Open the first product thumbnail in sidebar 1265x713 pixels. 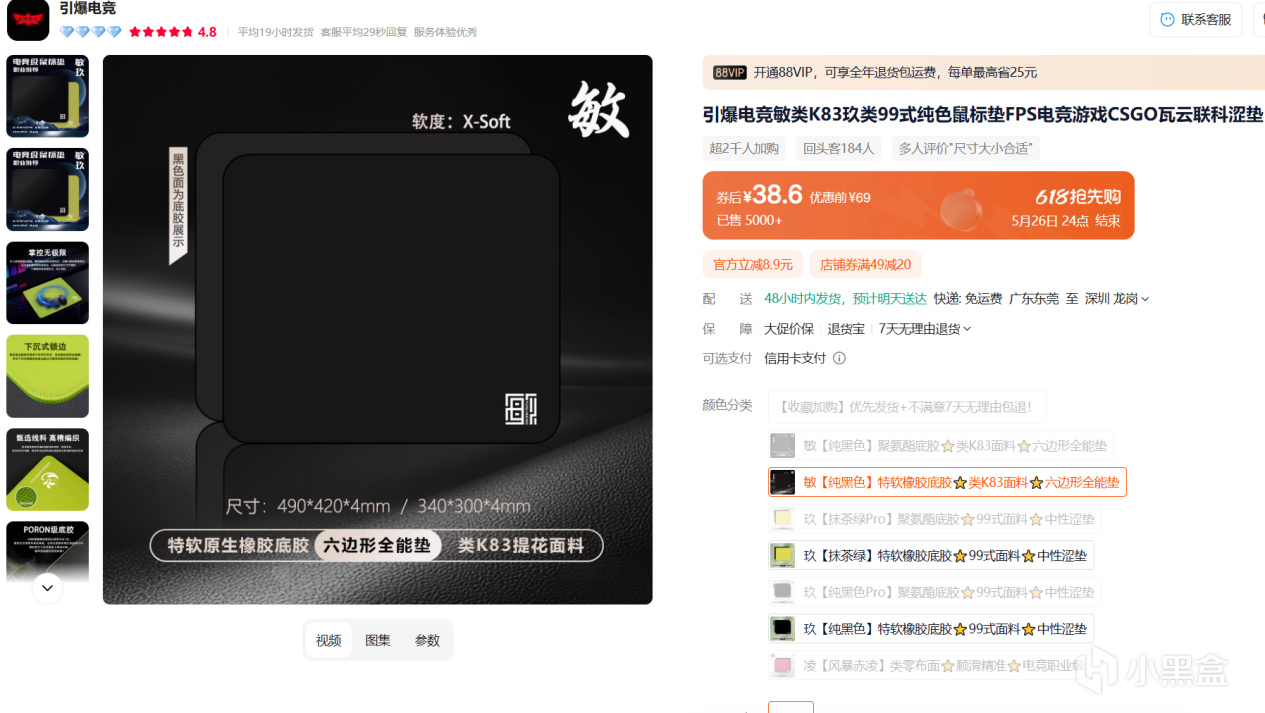[x=47, y=96]
